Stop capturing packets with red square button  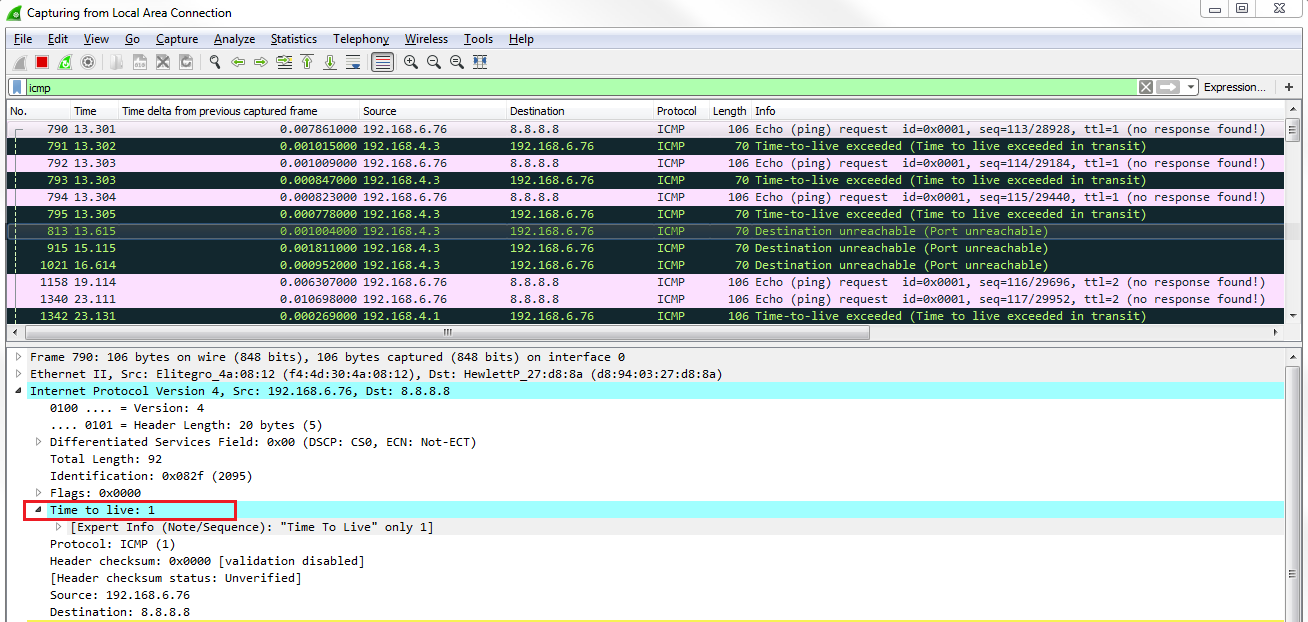click(x=42, y=62)
